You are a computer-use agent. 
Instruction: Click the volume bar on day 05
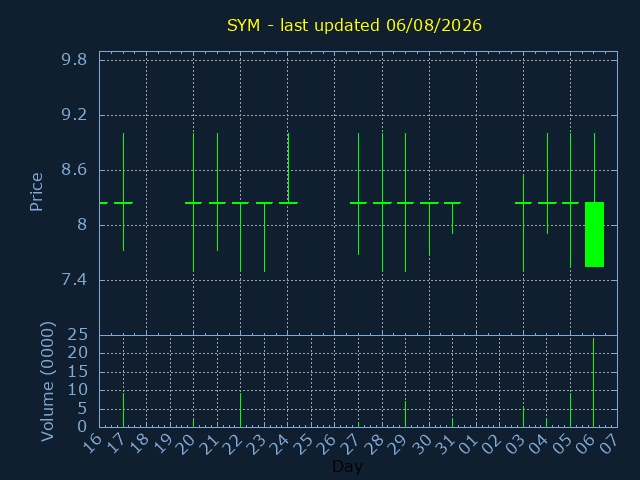pyautogui.click(x=570, y=410)
